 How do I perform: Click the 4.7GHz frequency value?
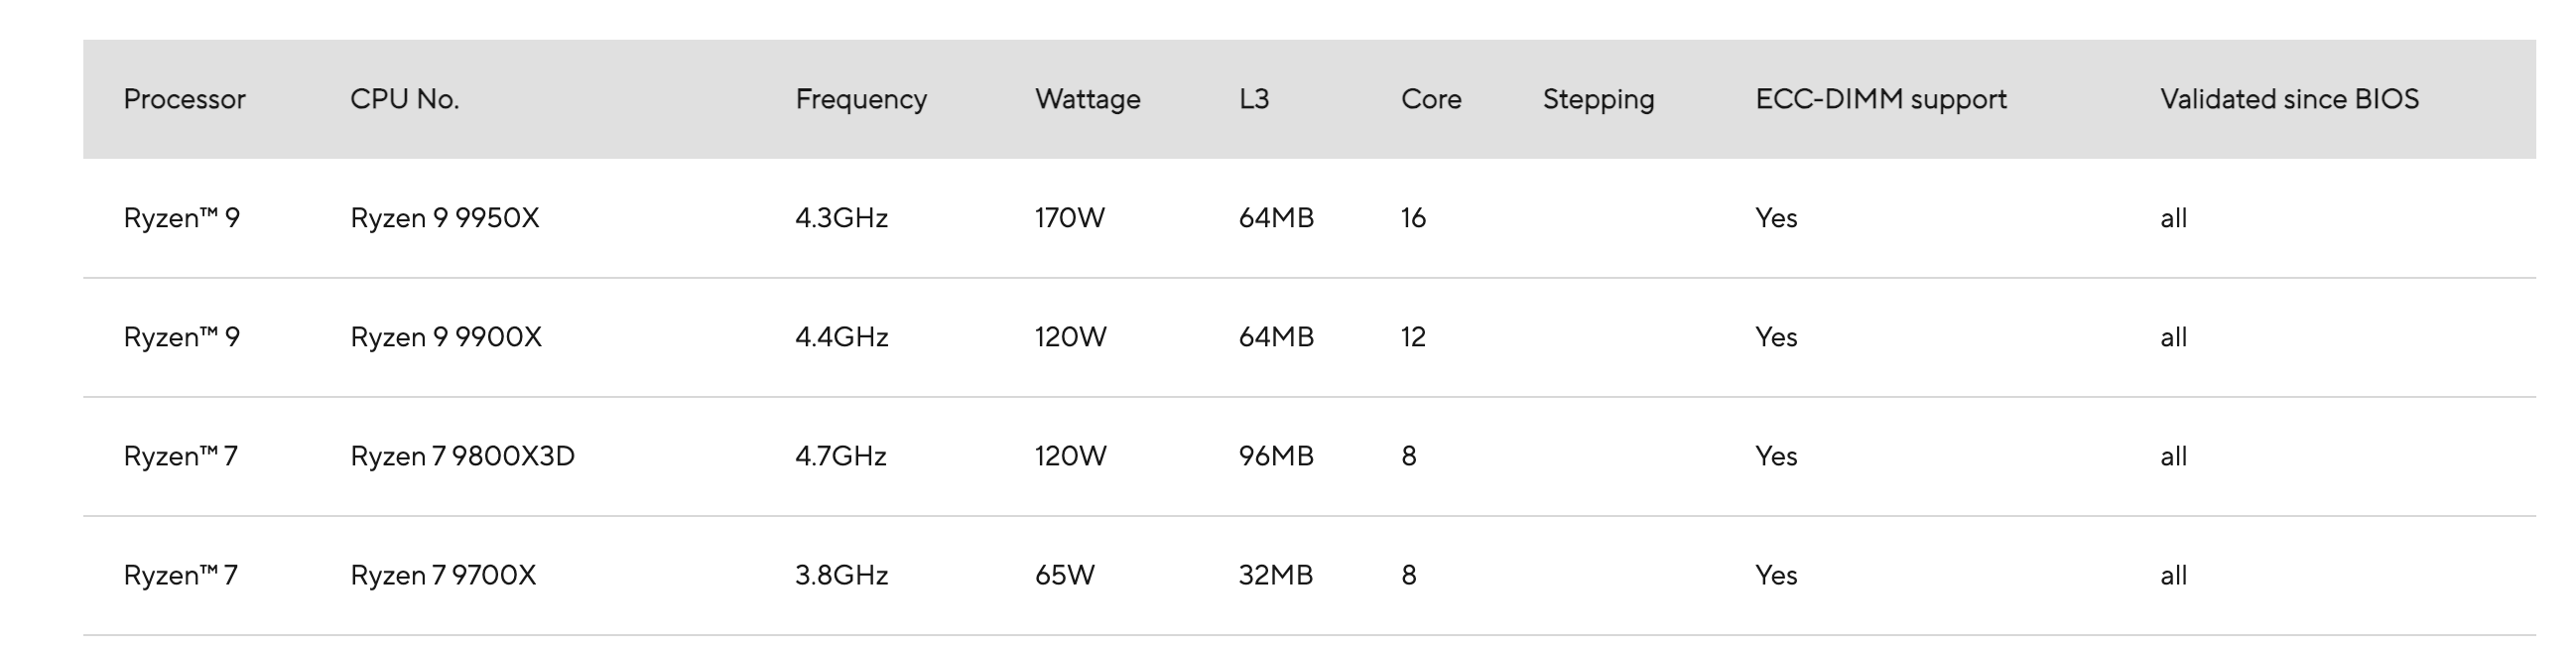pos(840,456)
